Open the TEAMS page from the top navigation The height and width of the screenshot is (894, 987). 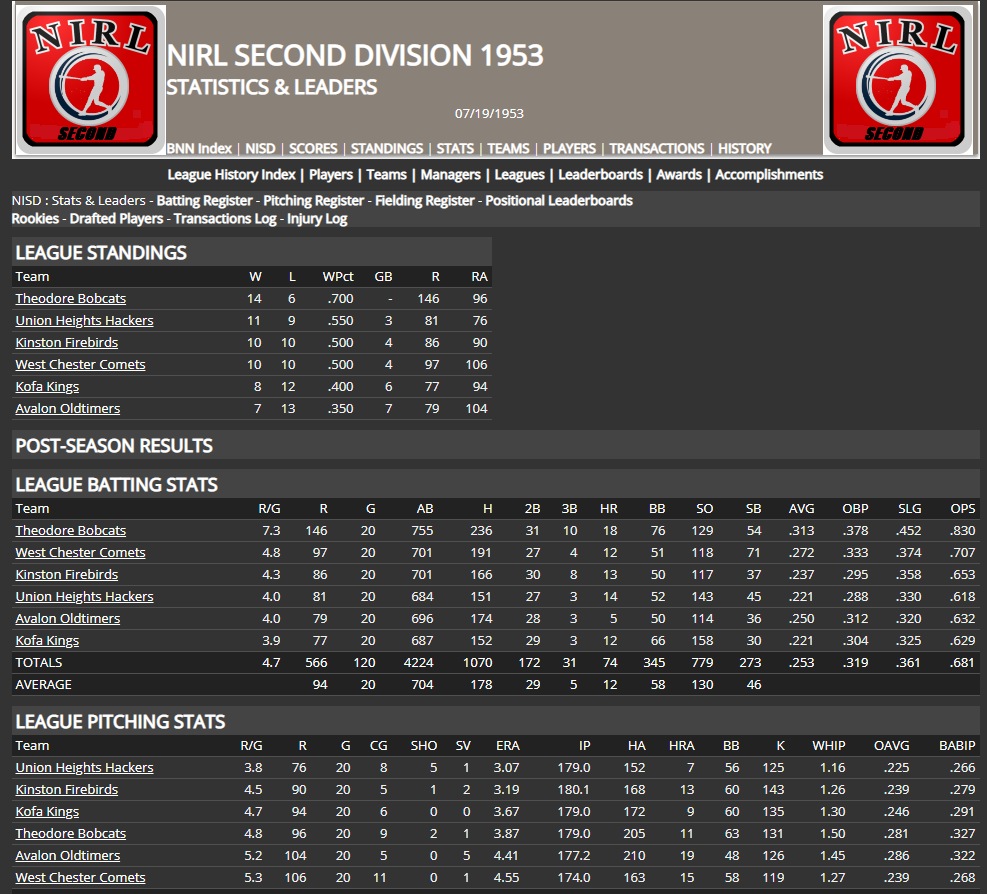508,148
